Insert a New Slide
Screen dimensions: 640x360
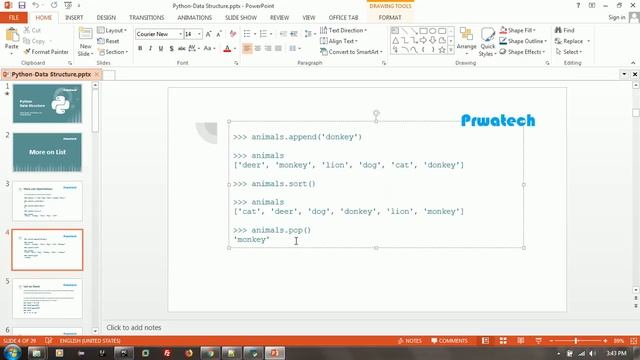click(85, 42)
